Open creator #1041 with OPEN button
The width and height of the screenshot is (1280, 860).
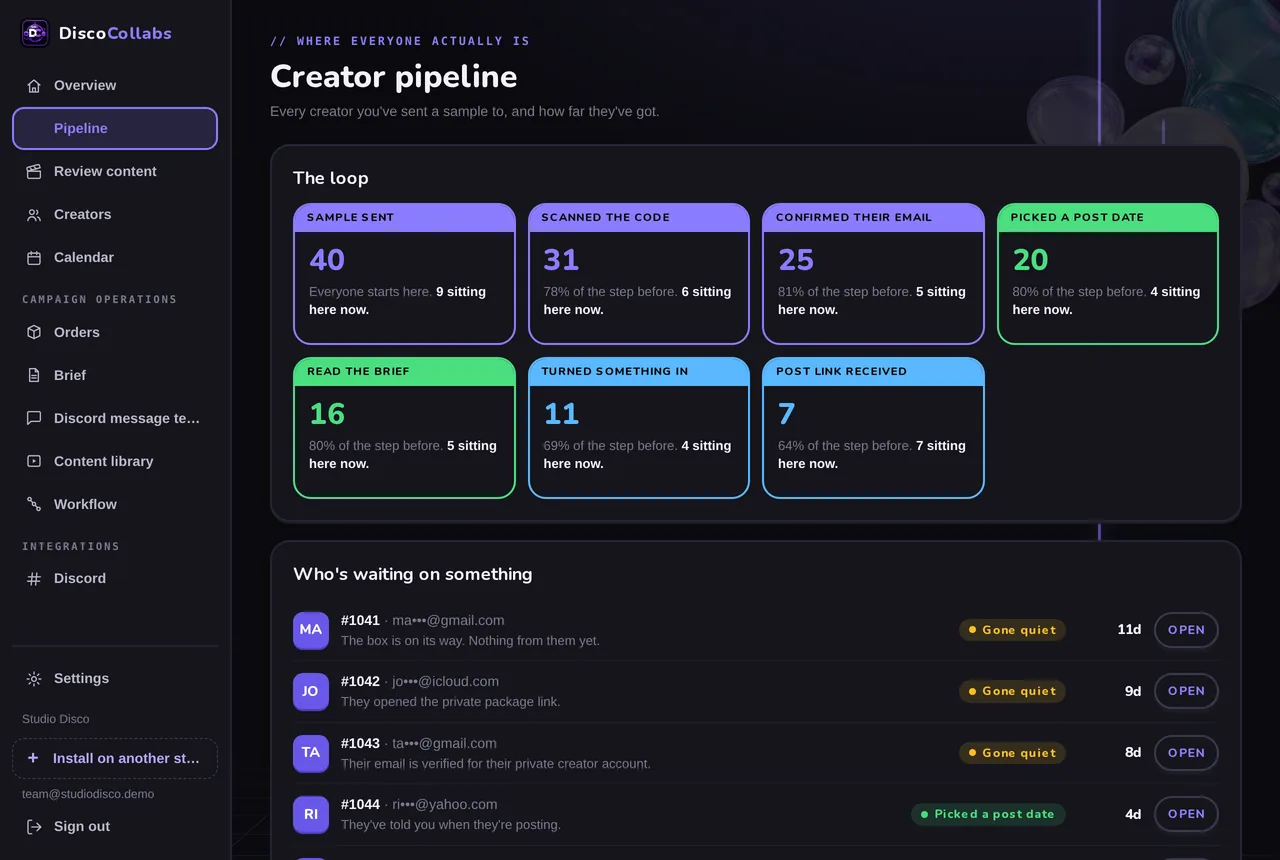pos(1186,630)
